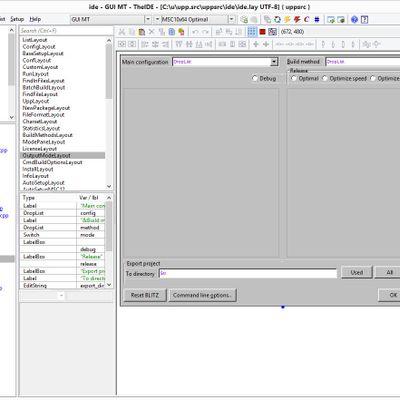Open the Main configuration DropList
The height and width of the screenshot is (400, 400).
(274, 62)
